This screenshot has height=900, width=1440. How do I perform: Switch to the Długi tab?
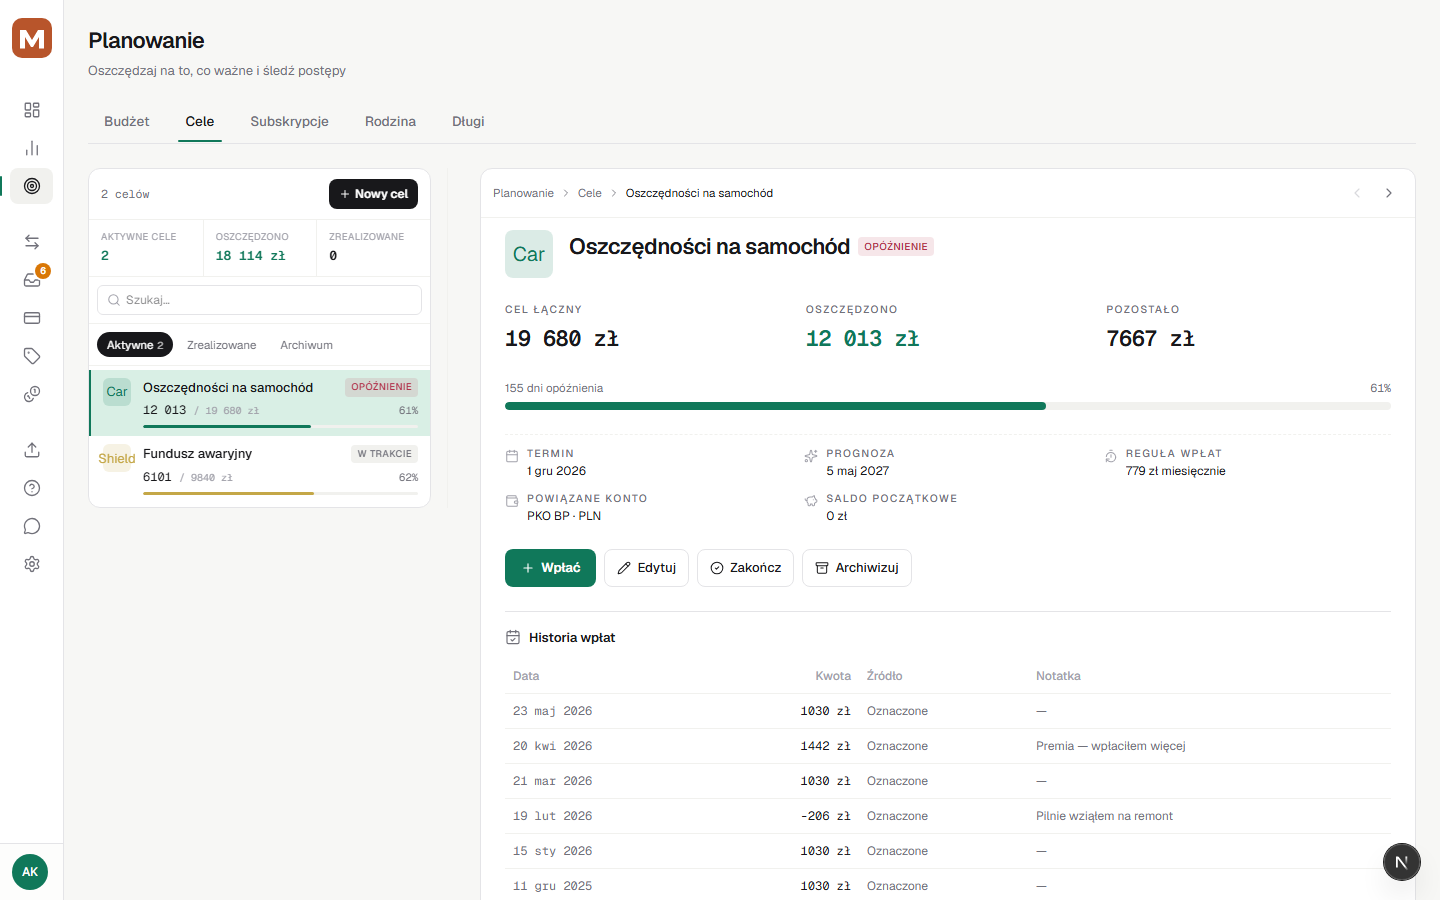[468, 122]
